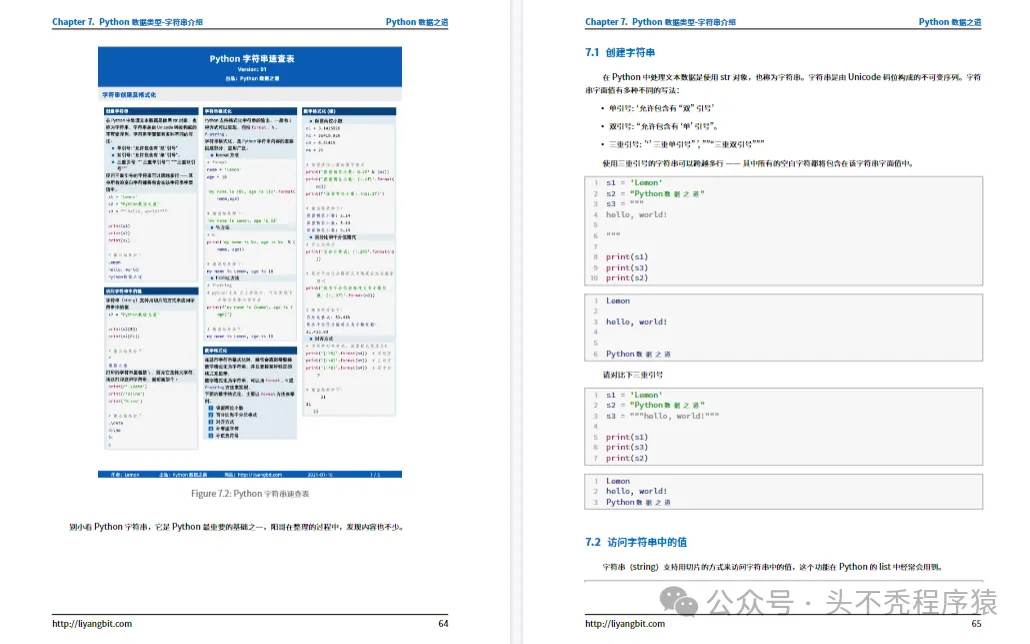Viewport: 1030px width, 644px height.
Task: Click 'hello, world!' on line 4 of first code block
Action: (636, 214)
